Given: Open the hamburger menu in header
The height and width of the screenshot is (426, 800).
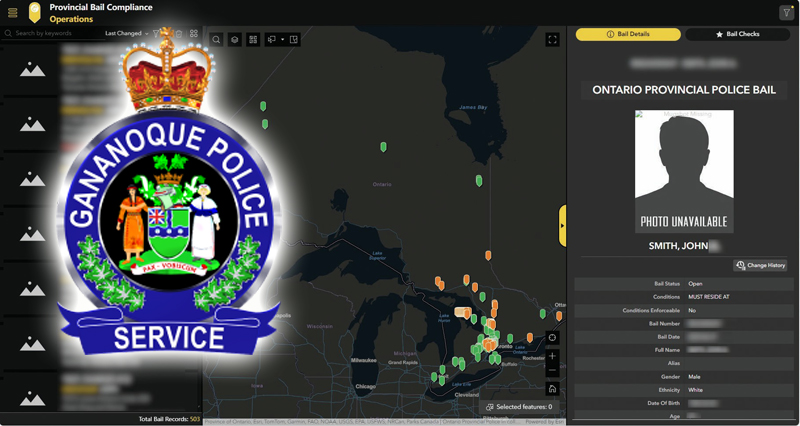Looking at the screenshot, I should click(12, 12).
